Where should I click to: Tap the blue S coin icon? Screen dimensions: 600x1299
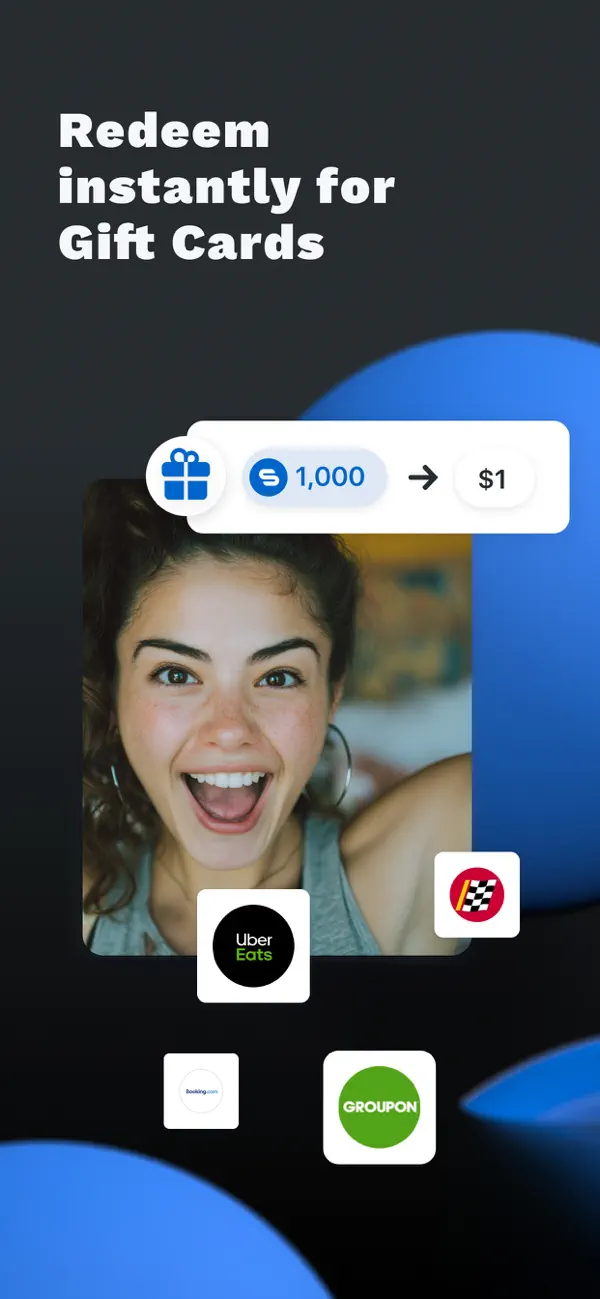pyautogui.click(x=268, y=478)
